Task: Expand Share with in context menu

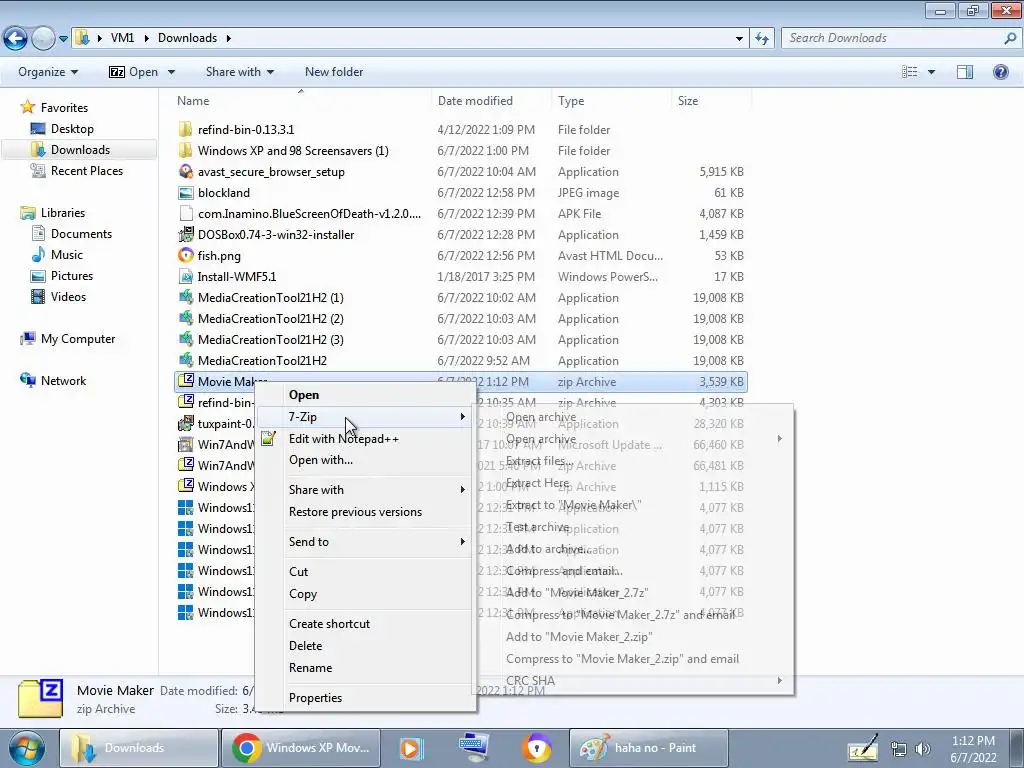Action: (363, 490)
